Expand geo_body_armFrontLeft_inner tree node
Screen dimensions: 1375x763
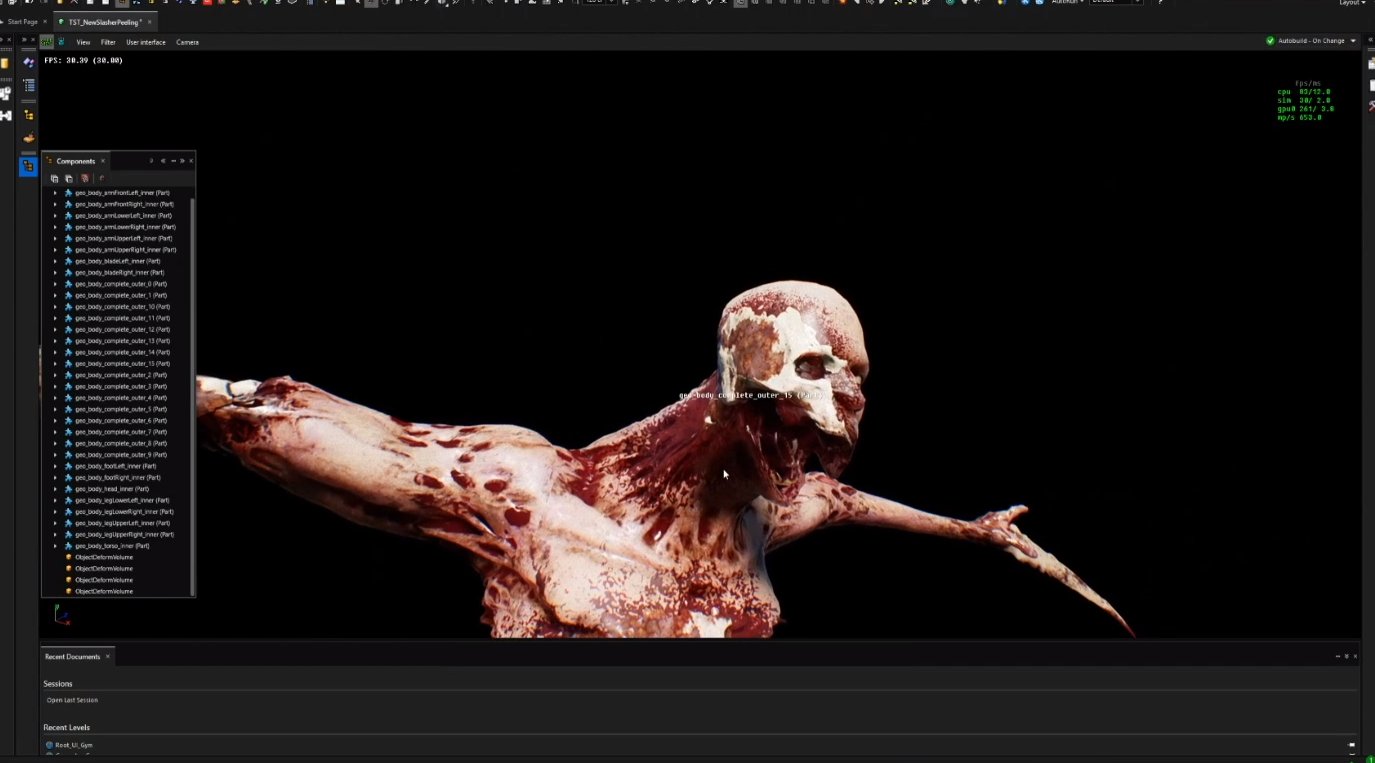pyautogui.click(x=55, y=193)
